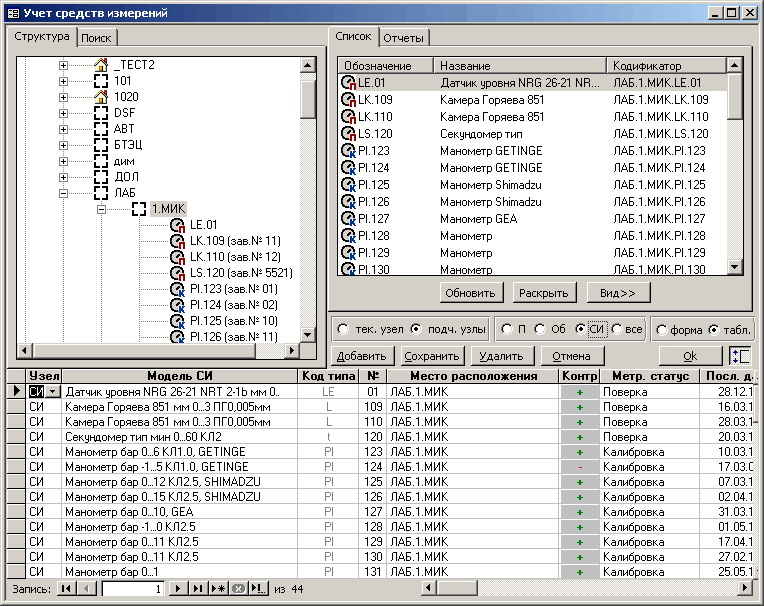This screenshot has width=764, height=606.
Task: Choose the 'все' radio option
Action: pyautogui.click(x=619, y=329)
